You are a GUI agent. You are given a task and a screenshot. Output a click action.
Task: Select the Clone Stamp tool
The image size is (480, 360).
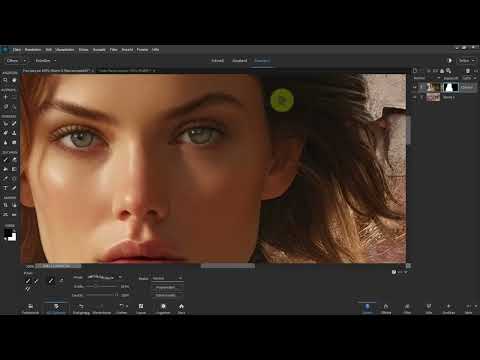pos(14,133)
